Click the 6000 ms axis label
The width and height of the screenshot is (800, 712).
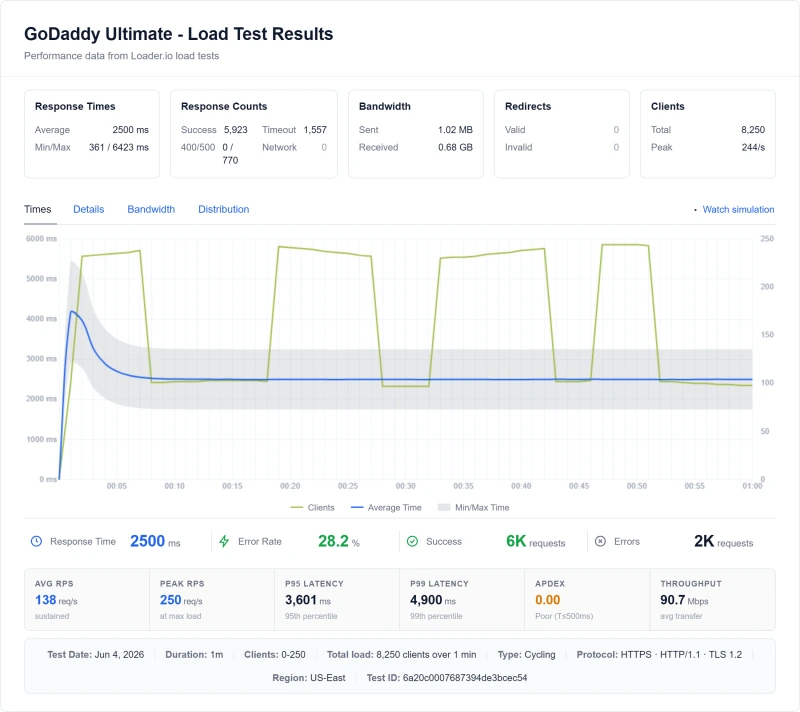click(x=41, y=238)
